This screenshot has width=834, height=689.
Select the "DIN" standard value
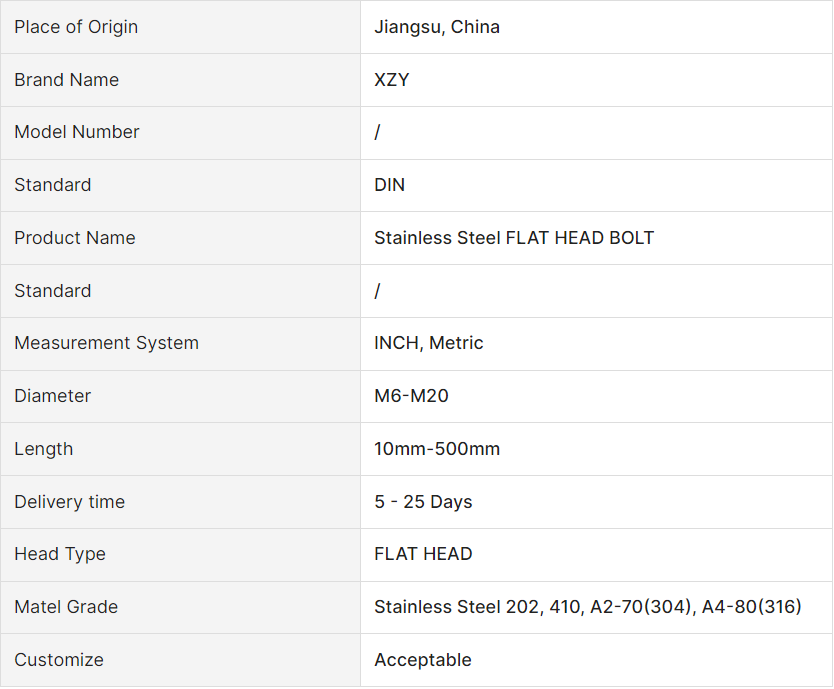pyautogui.click(x=389, y=185)
